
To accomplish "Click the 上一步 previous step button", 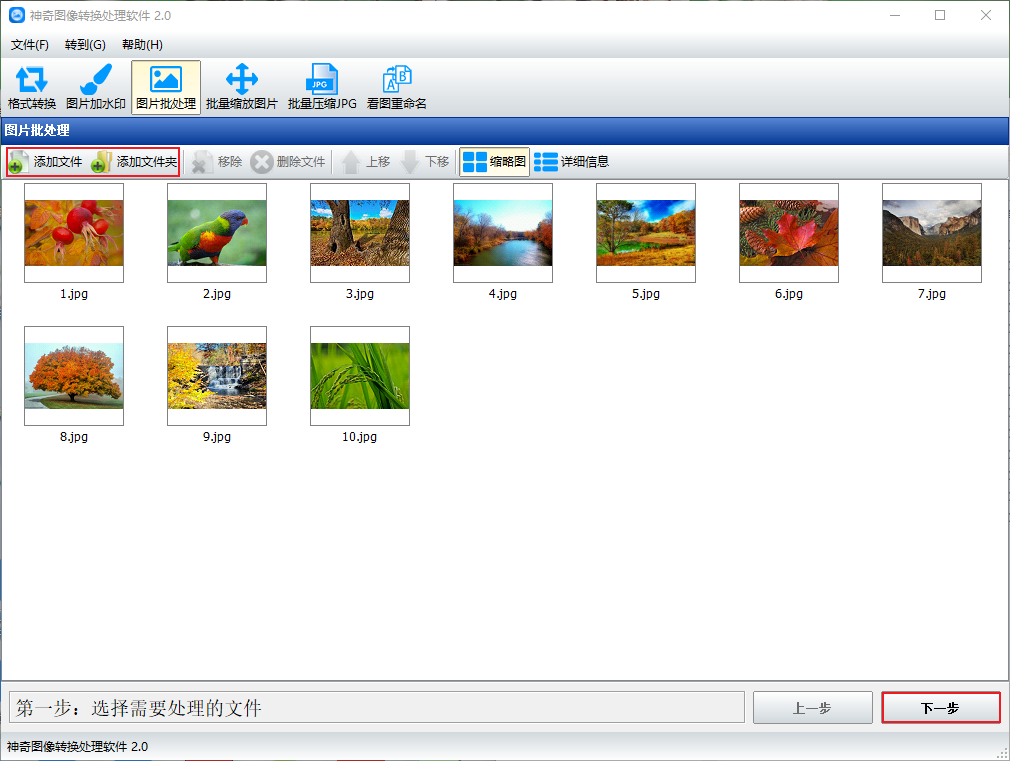I will pos(812,708).
